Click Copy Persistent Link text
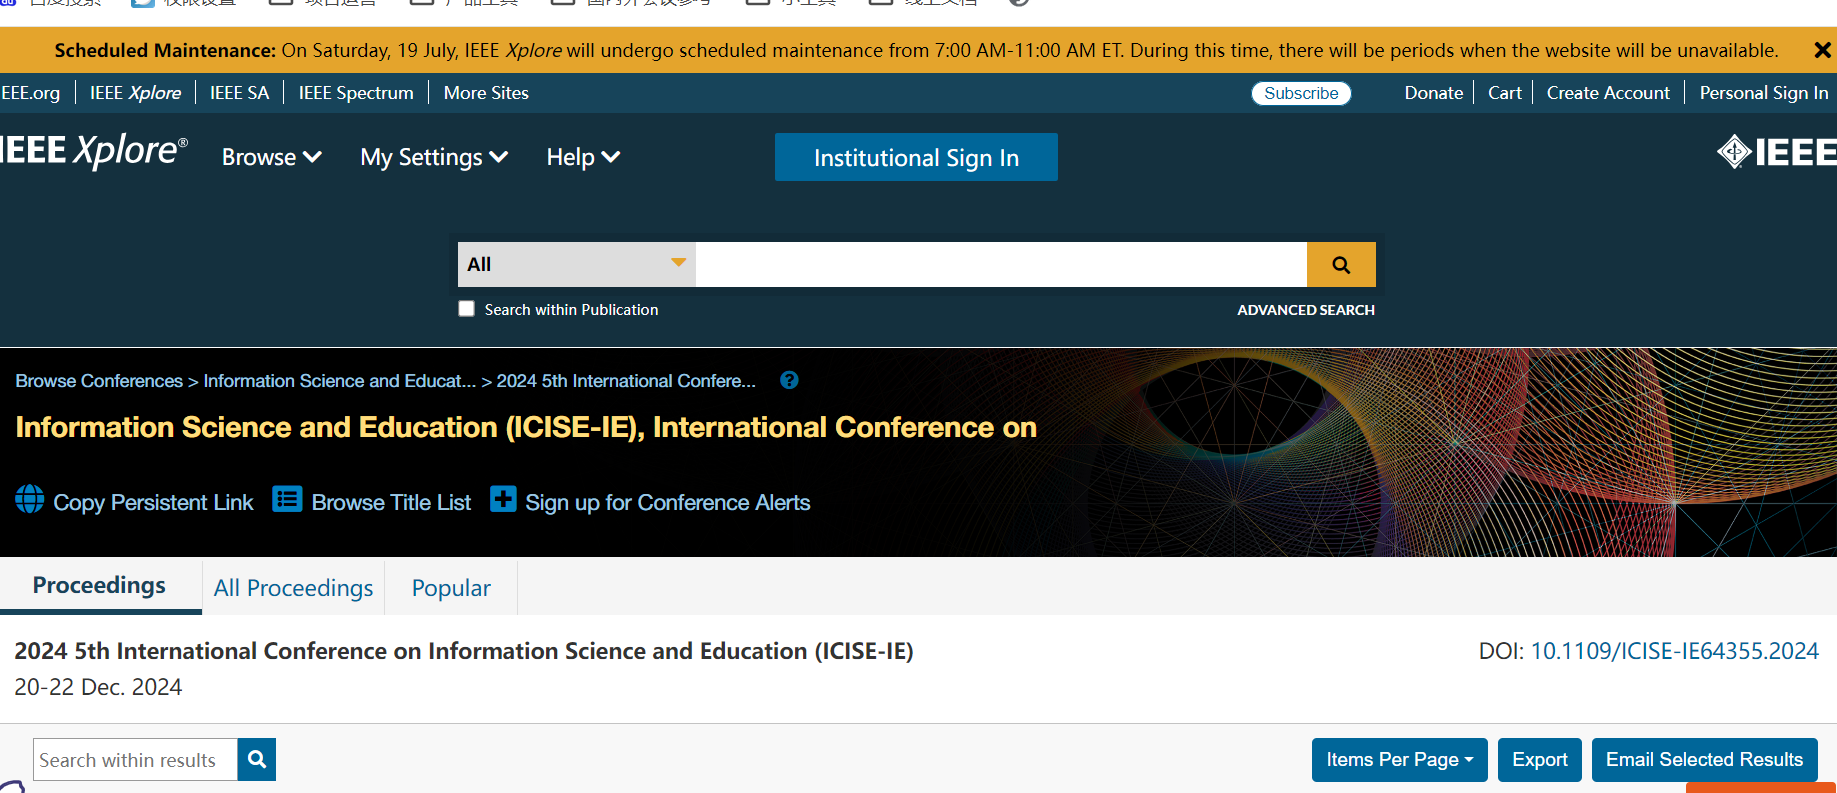 [153, 503]
